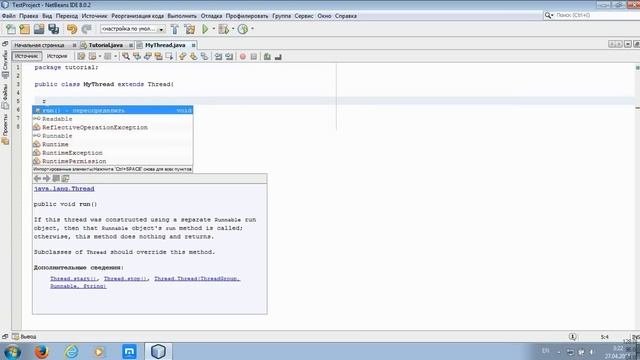Viewport: 640px width, 360px height.
Task: Open the Правка menu
Action: click(29, 16)
